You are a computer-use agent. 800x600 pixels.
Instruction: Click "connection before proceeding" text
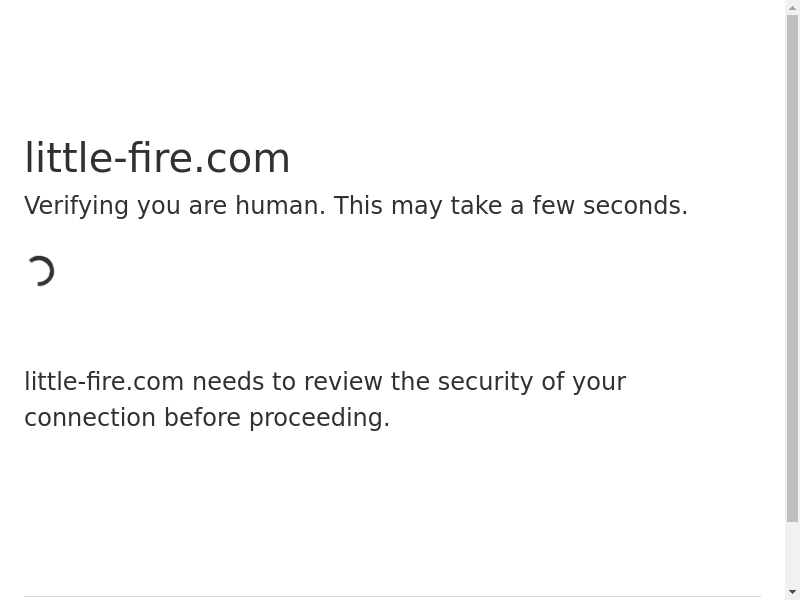pos(207,418)
